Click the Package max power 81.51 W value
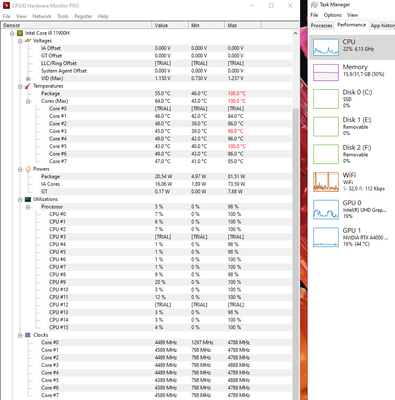This screenshot has width=395, height=400. click(x=236, y=177)
